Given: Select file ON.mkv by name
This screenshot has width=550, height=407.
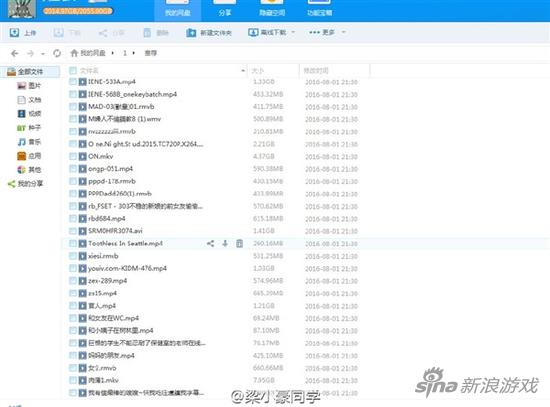Looking at the screenshot, I should (101, 156).
